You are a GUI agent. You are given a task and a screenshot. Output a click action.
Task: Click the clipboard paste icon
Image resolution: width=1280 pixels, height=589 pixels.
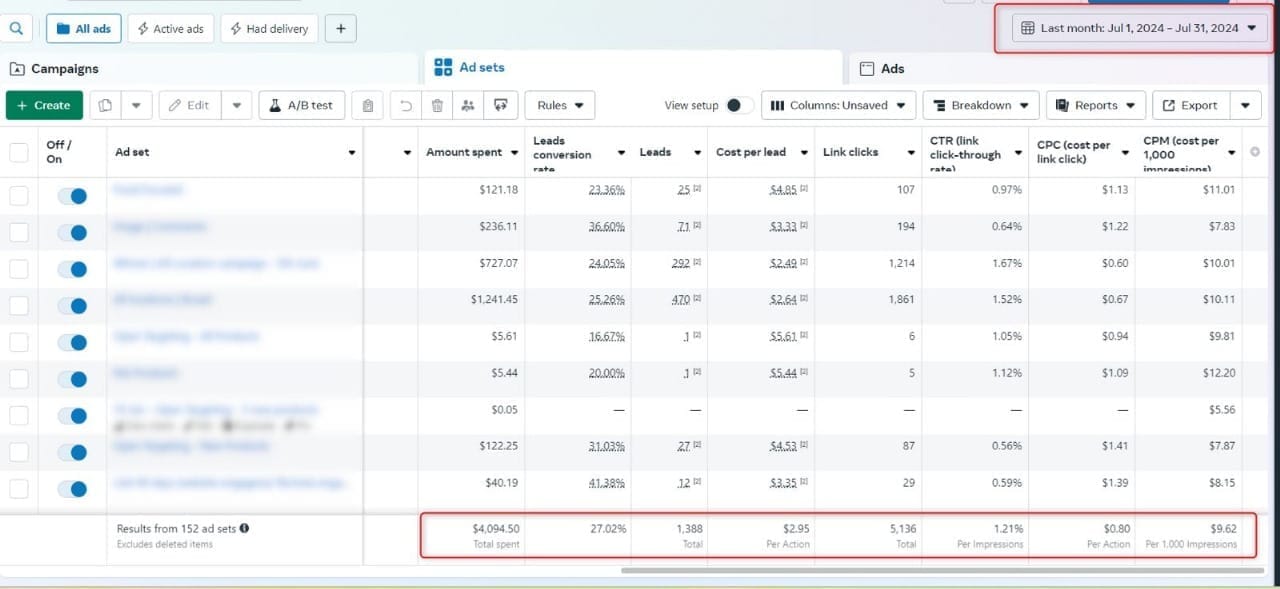pos(368,105)
